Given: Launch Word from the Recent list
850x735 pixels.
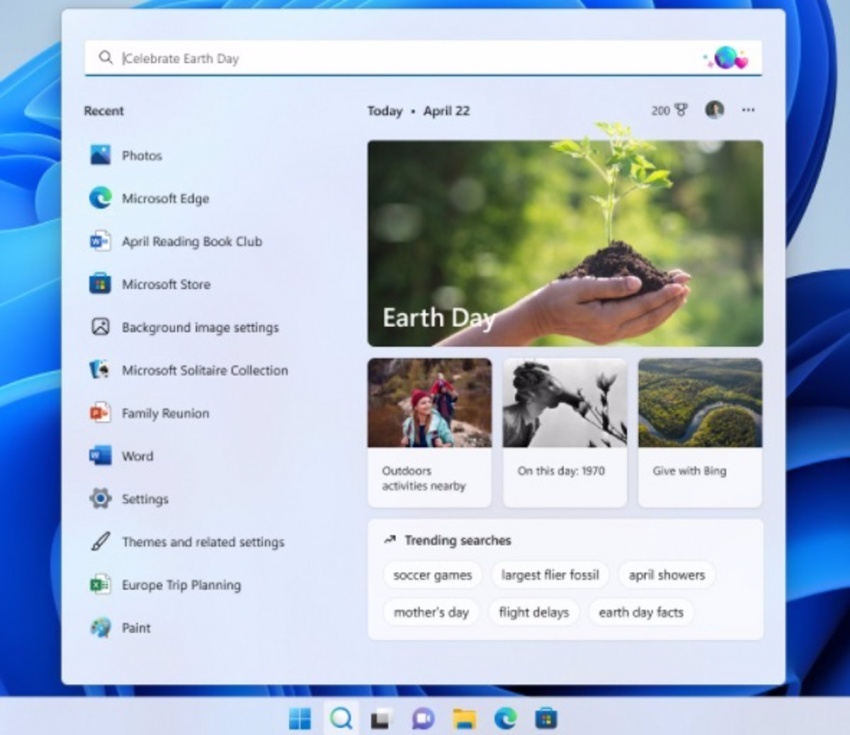Looking at the screenshot, I should point(137,457).
